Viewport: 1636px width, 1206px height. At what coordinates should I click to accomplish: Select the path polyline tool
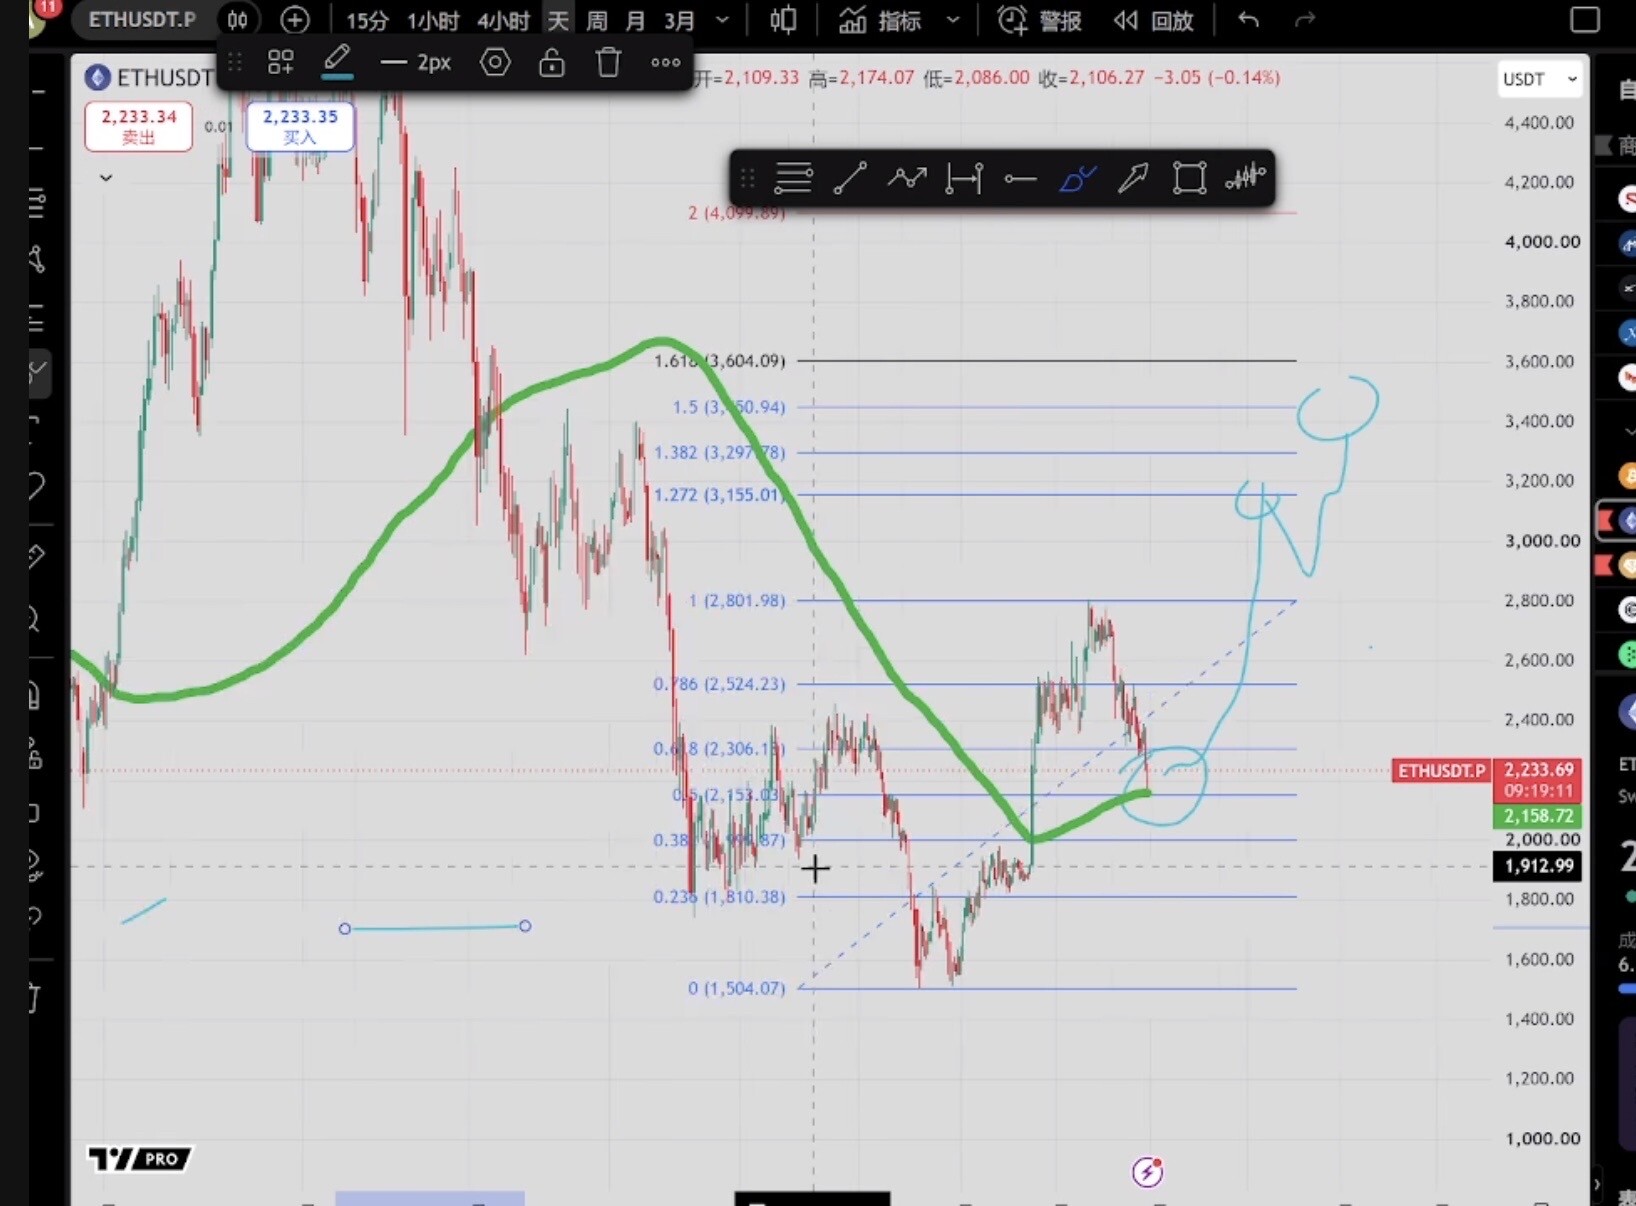(x=907, y=179)
